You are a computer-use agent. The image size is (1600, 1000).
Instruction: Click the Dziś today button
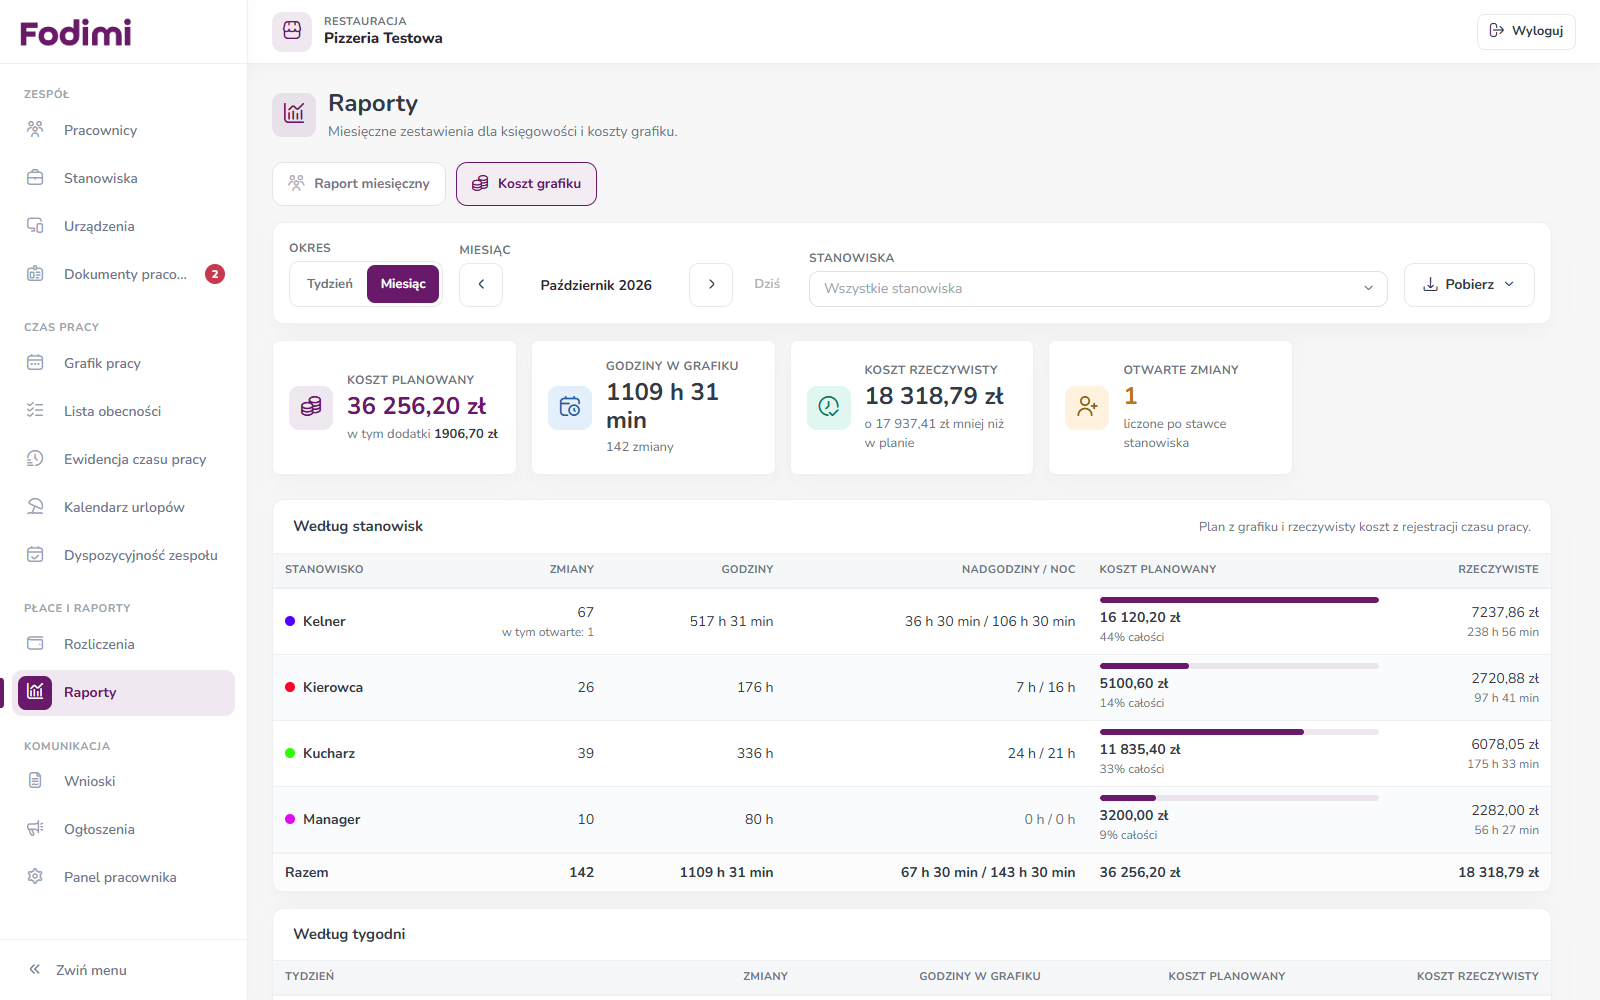(767, 284)
